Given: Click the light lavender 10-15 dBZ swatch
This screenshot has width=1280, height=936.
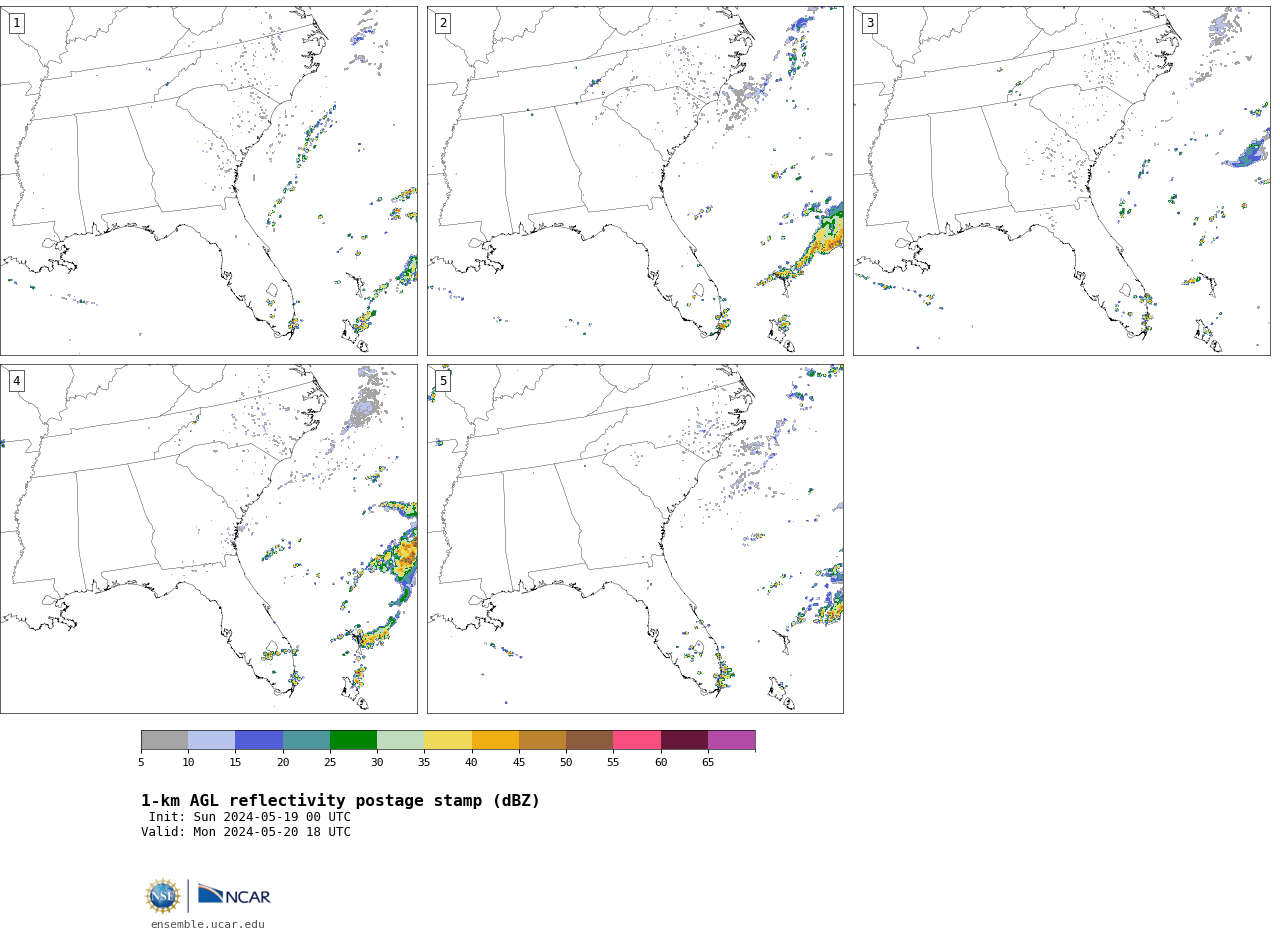Looking at the screenshot, I should pos(211,740).
